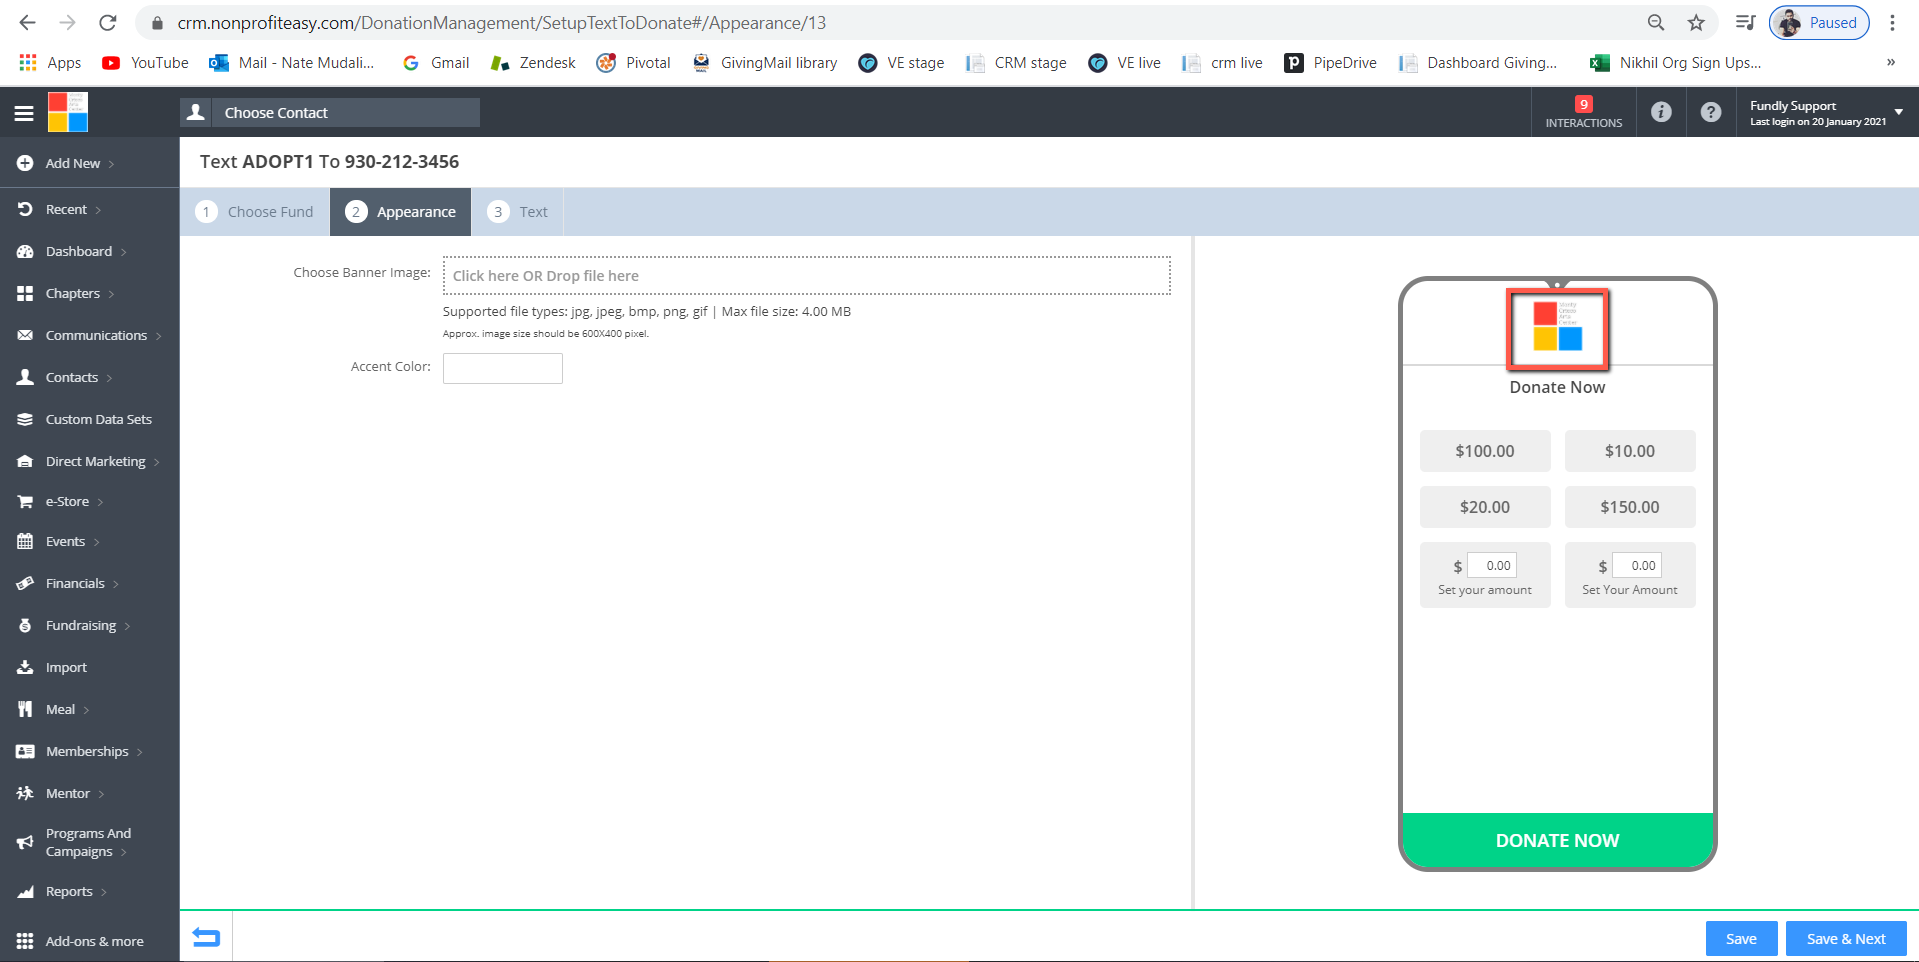Expand the Fundraising submenu chevron

click(128, 626)
